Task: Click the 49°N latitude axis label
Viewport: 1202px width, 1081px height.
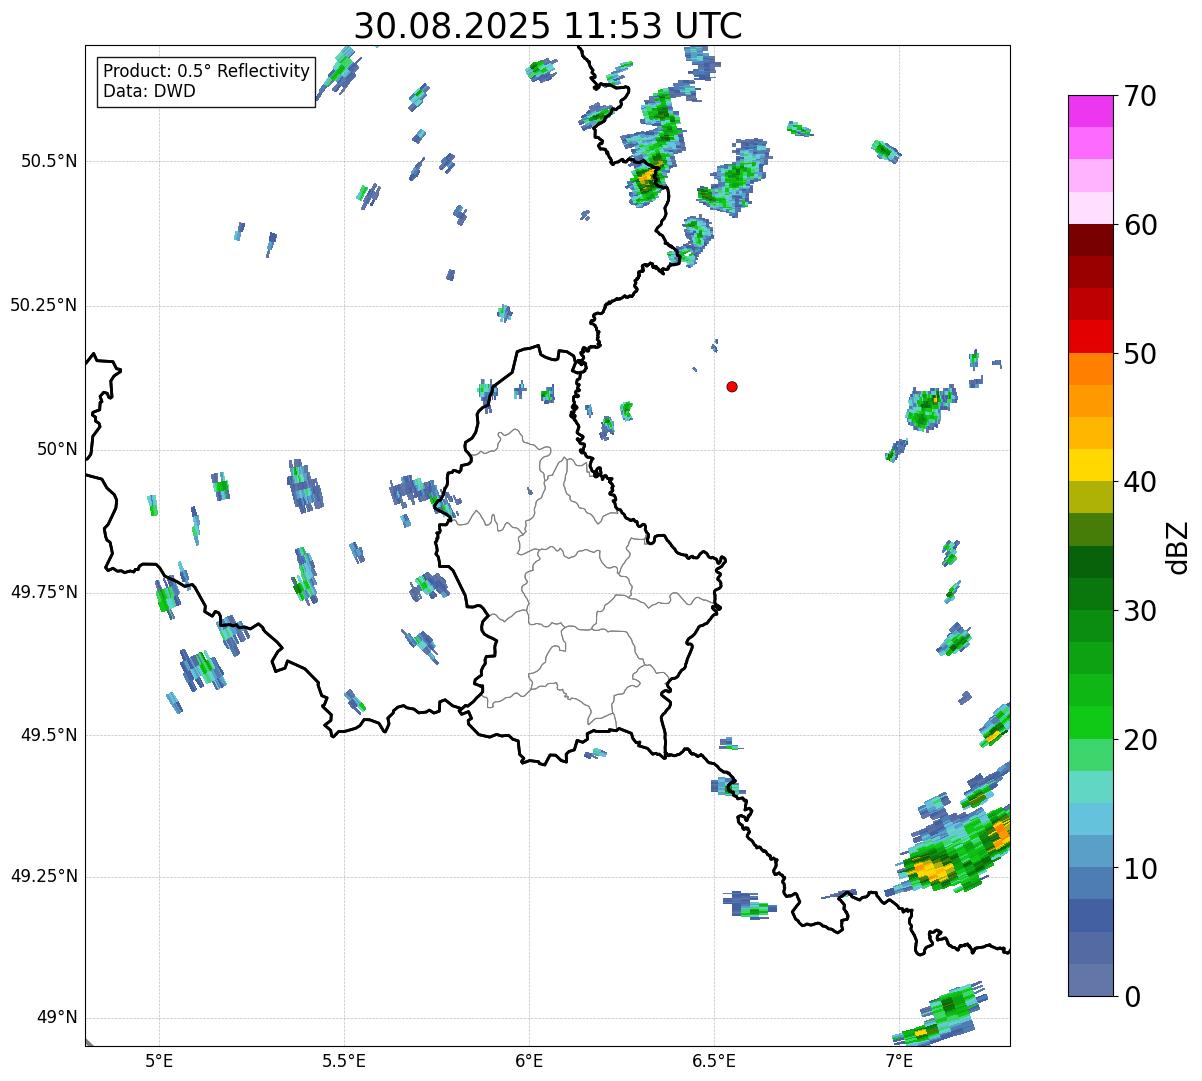Action: point(56,1018)
